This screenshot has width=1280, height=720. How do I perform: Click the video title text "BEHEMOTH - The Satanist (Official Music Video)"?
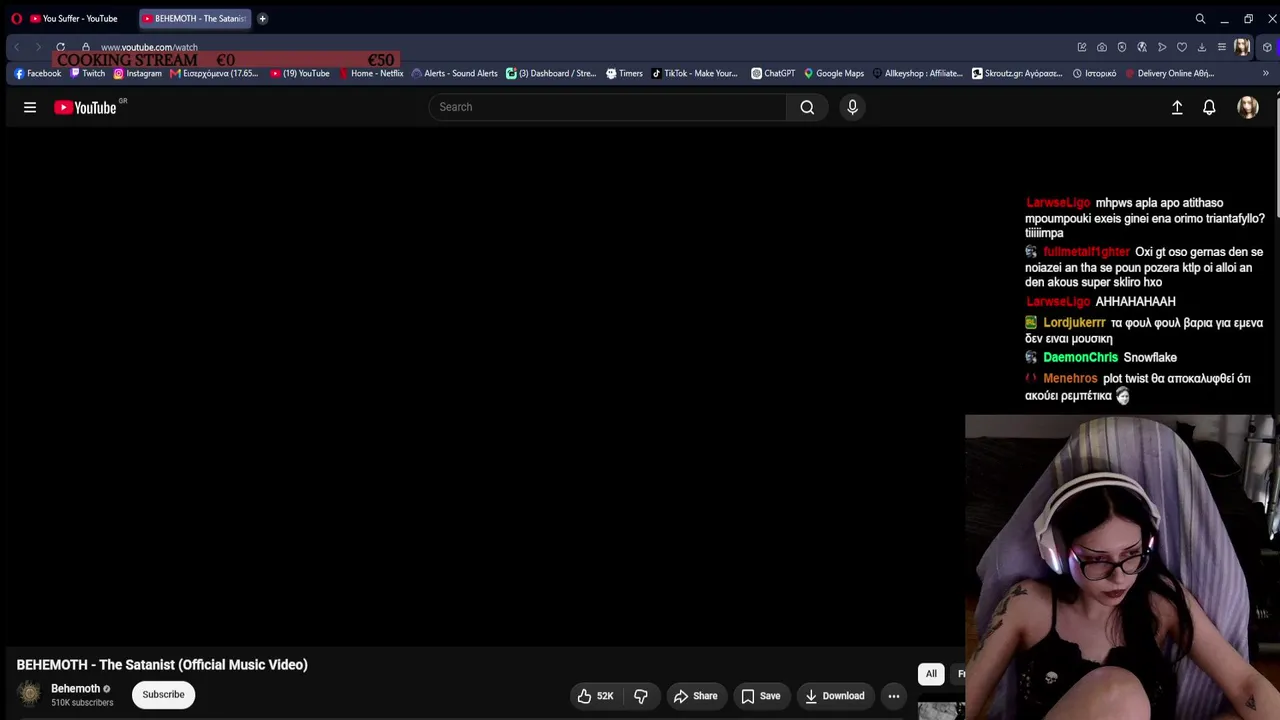pos(162,665)
